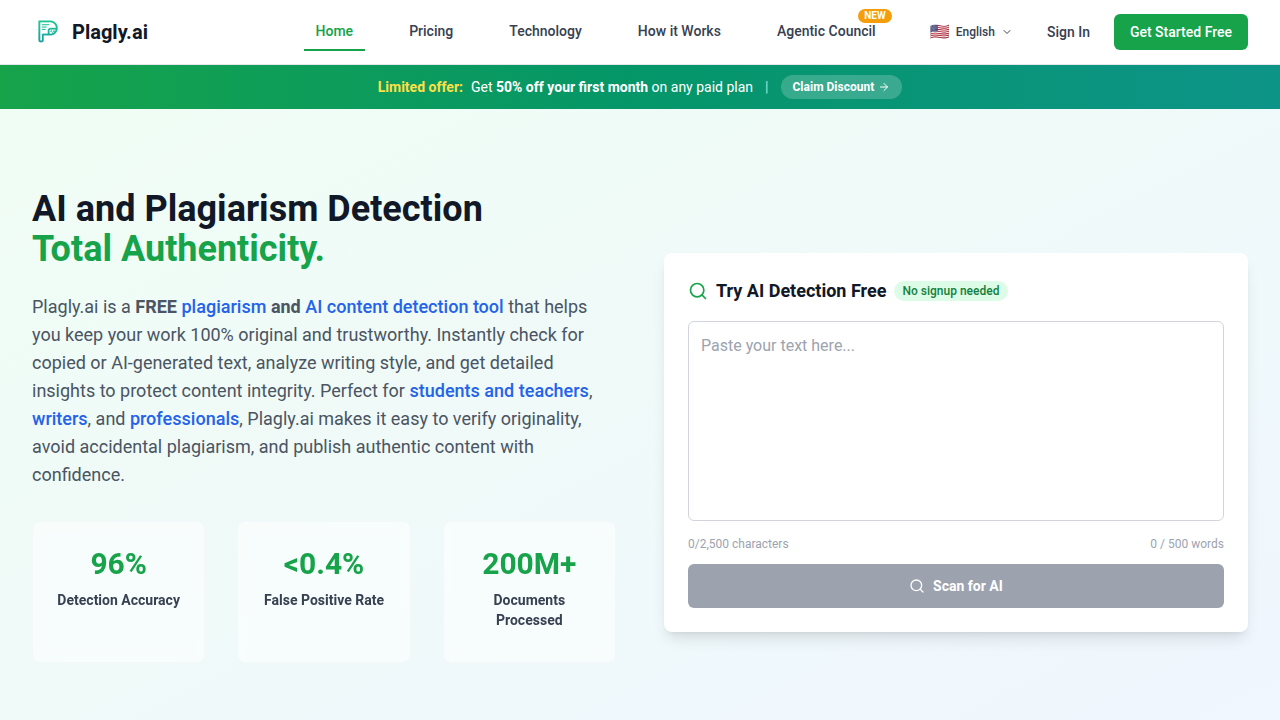Image resolution: width=1280 pixels, height=720 pixels.
Task: Click the 200M+ Documents Processed card
Action: (x=529, y=592)
